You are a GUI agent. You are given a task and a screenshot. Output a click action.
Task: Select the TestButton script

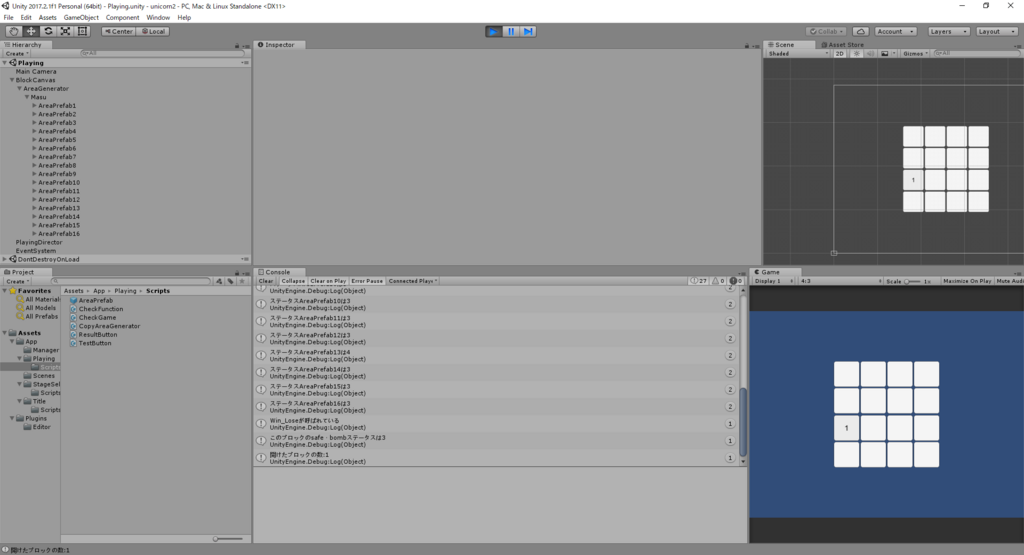91,343
